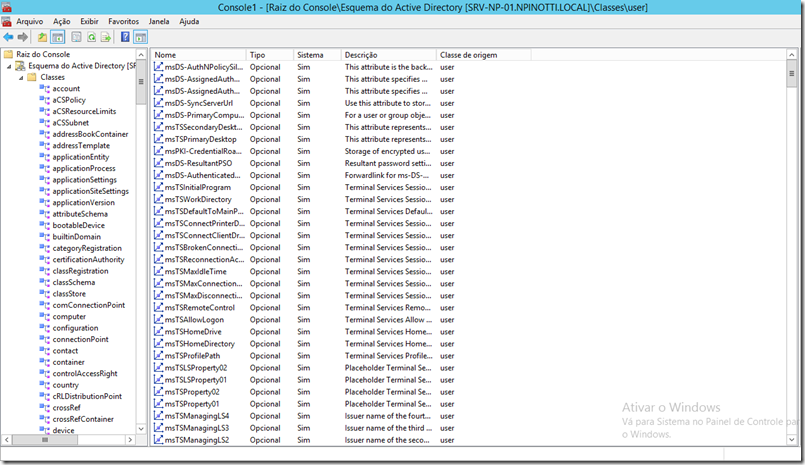
Task: Open the Janela menu
Action: click(159, 22)
